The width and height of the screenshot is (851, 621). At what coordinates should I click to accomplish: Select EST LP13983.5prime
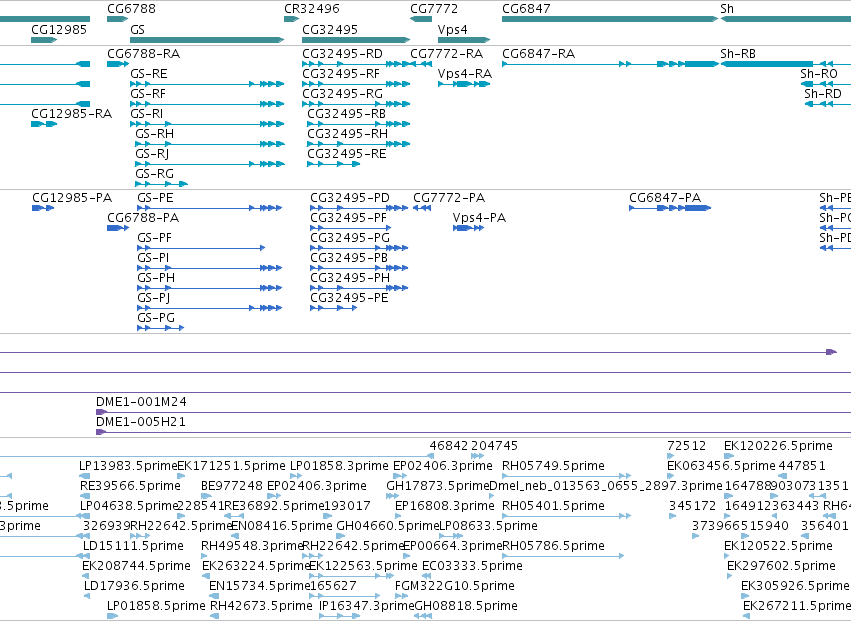pos(85,477)
